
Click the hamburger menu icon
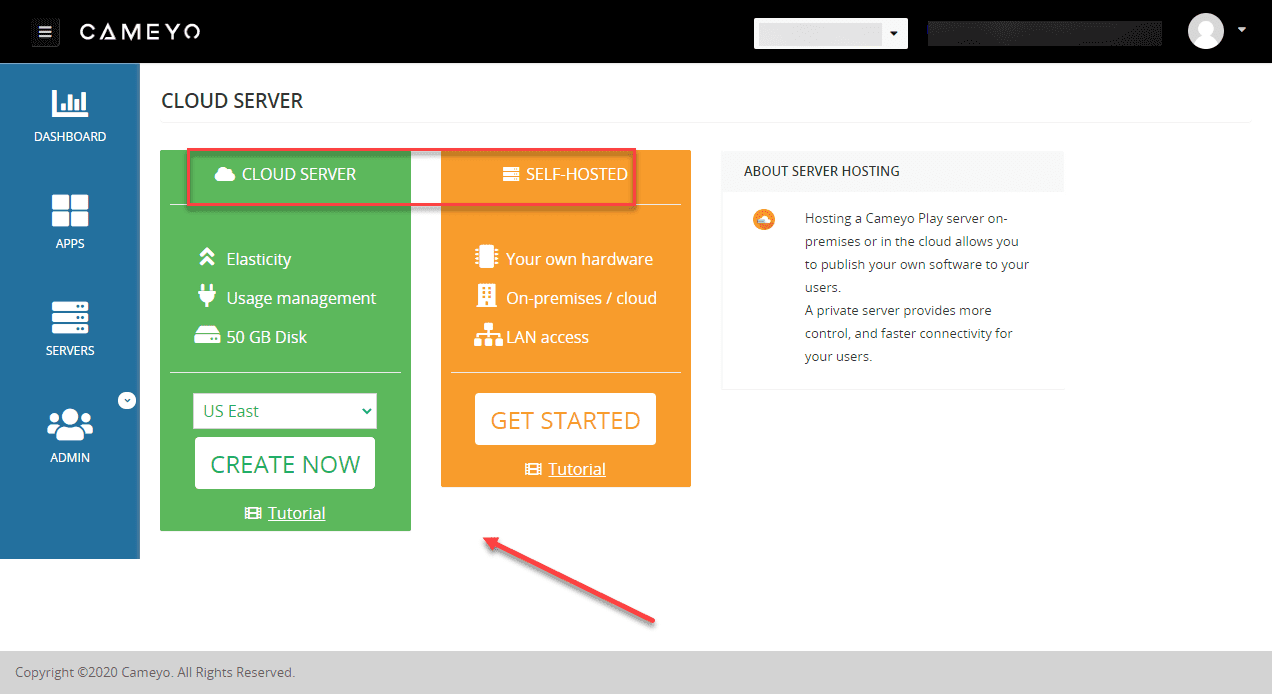pos(46,31)
